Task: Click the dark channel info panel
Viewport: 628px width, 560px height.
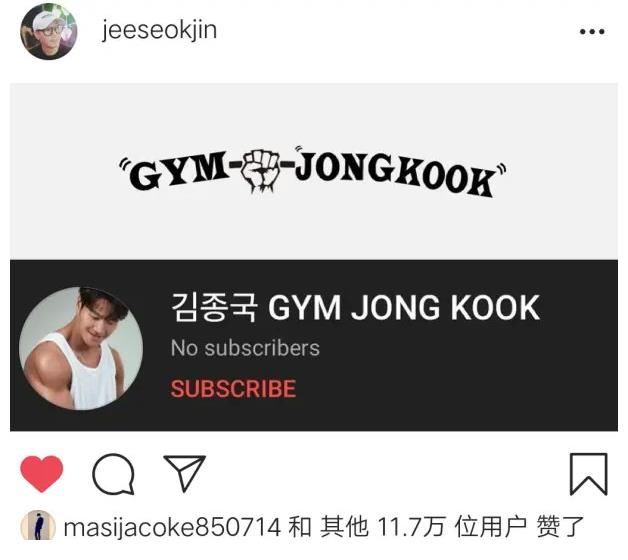Action: click(x=314, y=345)
